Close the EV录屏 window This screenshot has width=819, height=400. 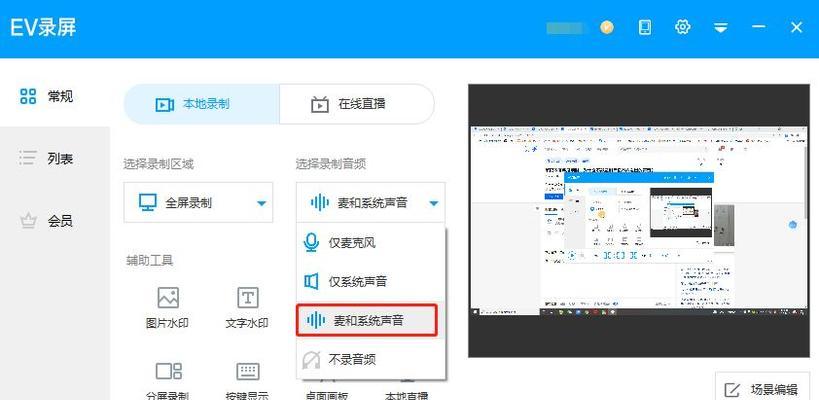797,27
